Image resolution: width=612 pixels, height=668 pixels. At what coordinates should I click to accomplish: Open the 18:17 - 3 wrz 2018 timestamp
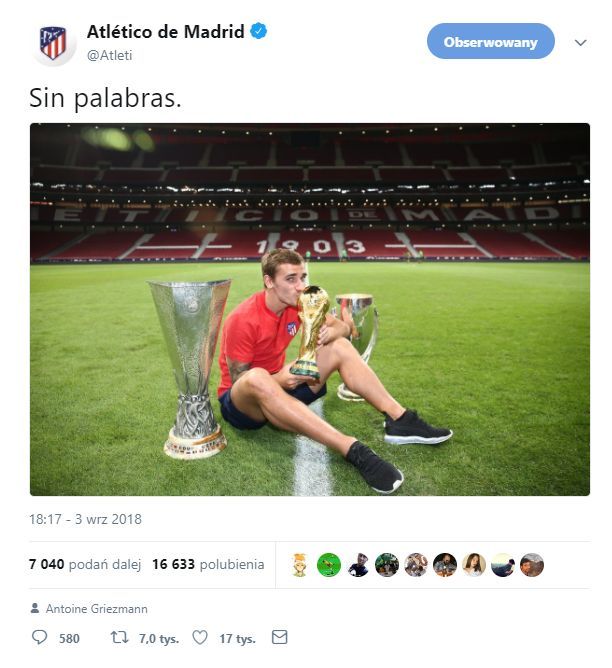(85, 519)
